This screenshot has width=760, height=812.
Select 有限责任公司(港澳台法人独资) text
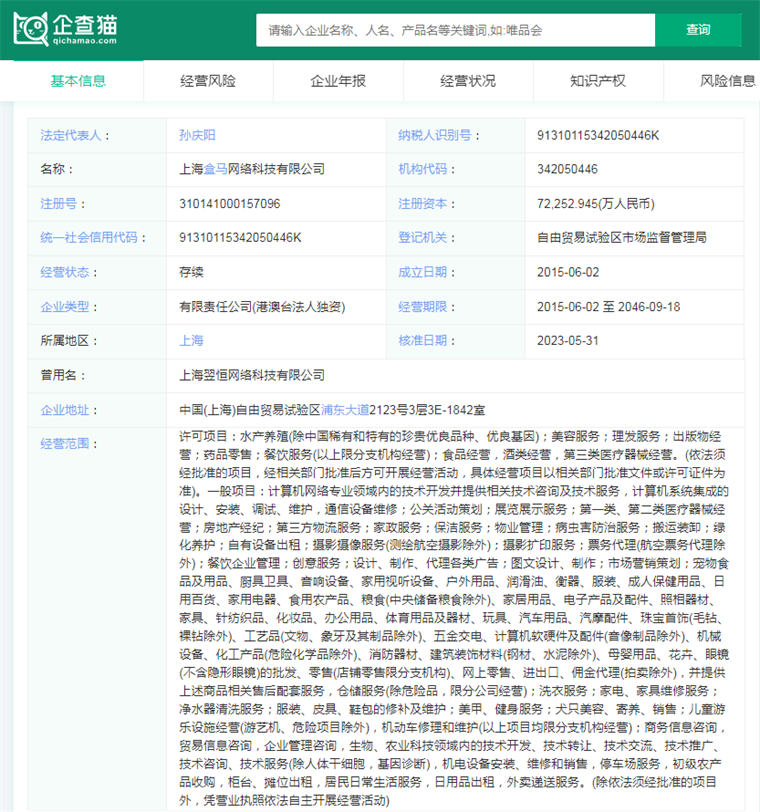(262, 307)
